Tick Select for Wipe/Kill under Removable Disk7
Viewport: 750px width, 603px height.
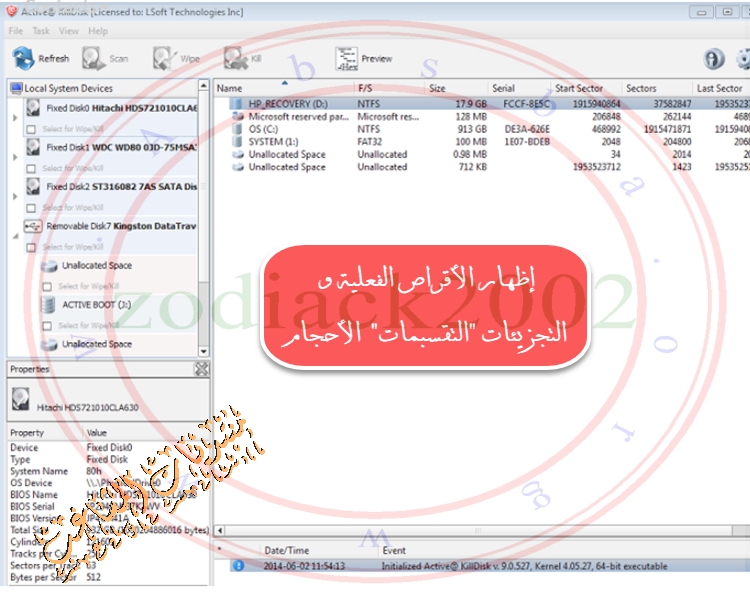31,247
